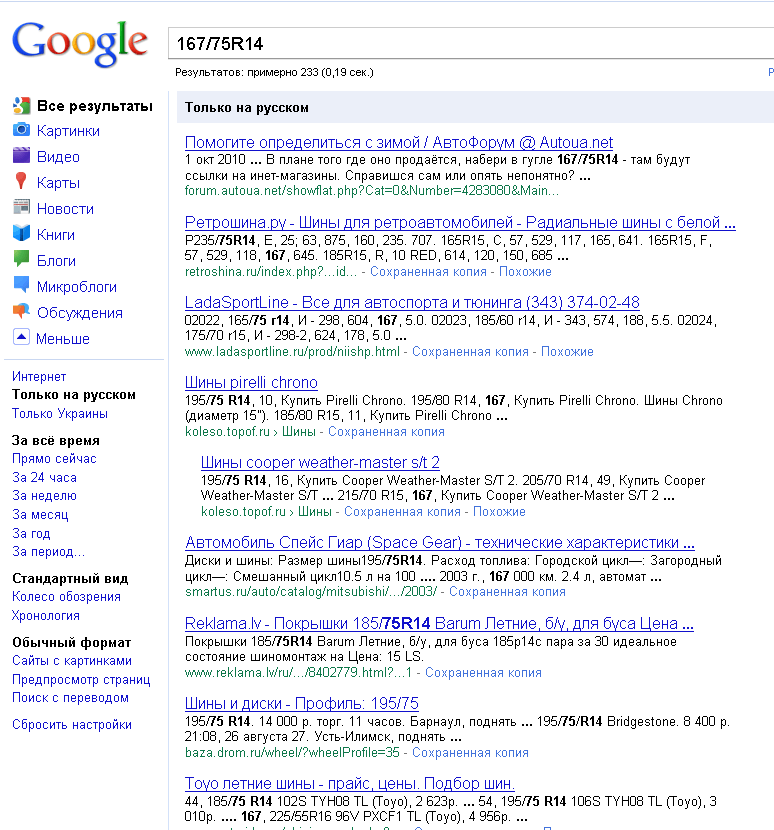The height and width of the screenshot is (830, 774).
Task: Select Все результаты search category
Action: click(x=95, y=106)
